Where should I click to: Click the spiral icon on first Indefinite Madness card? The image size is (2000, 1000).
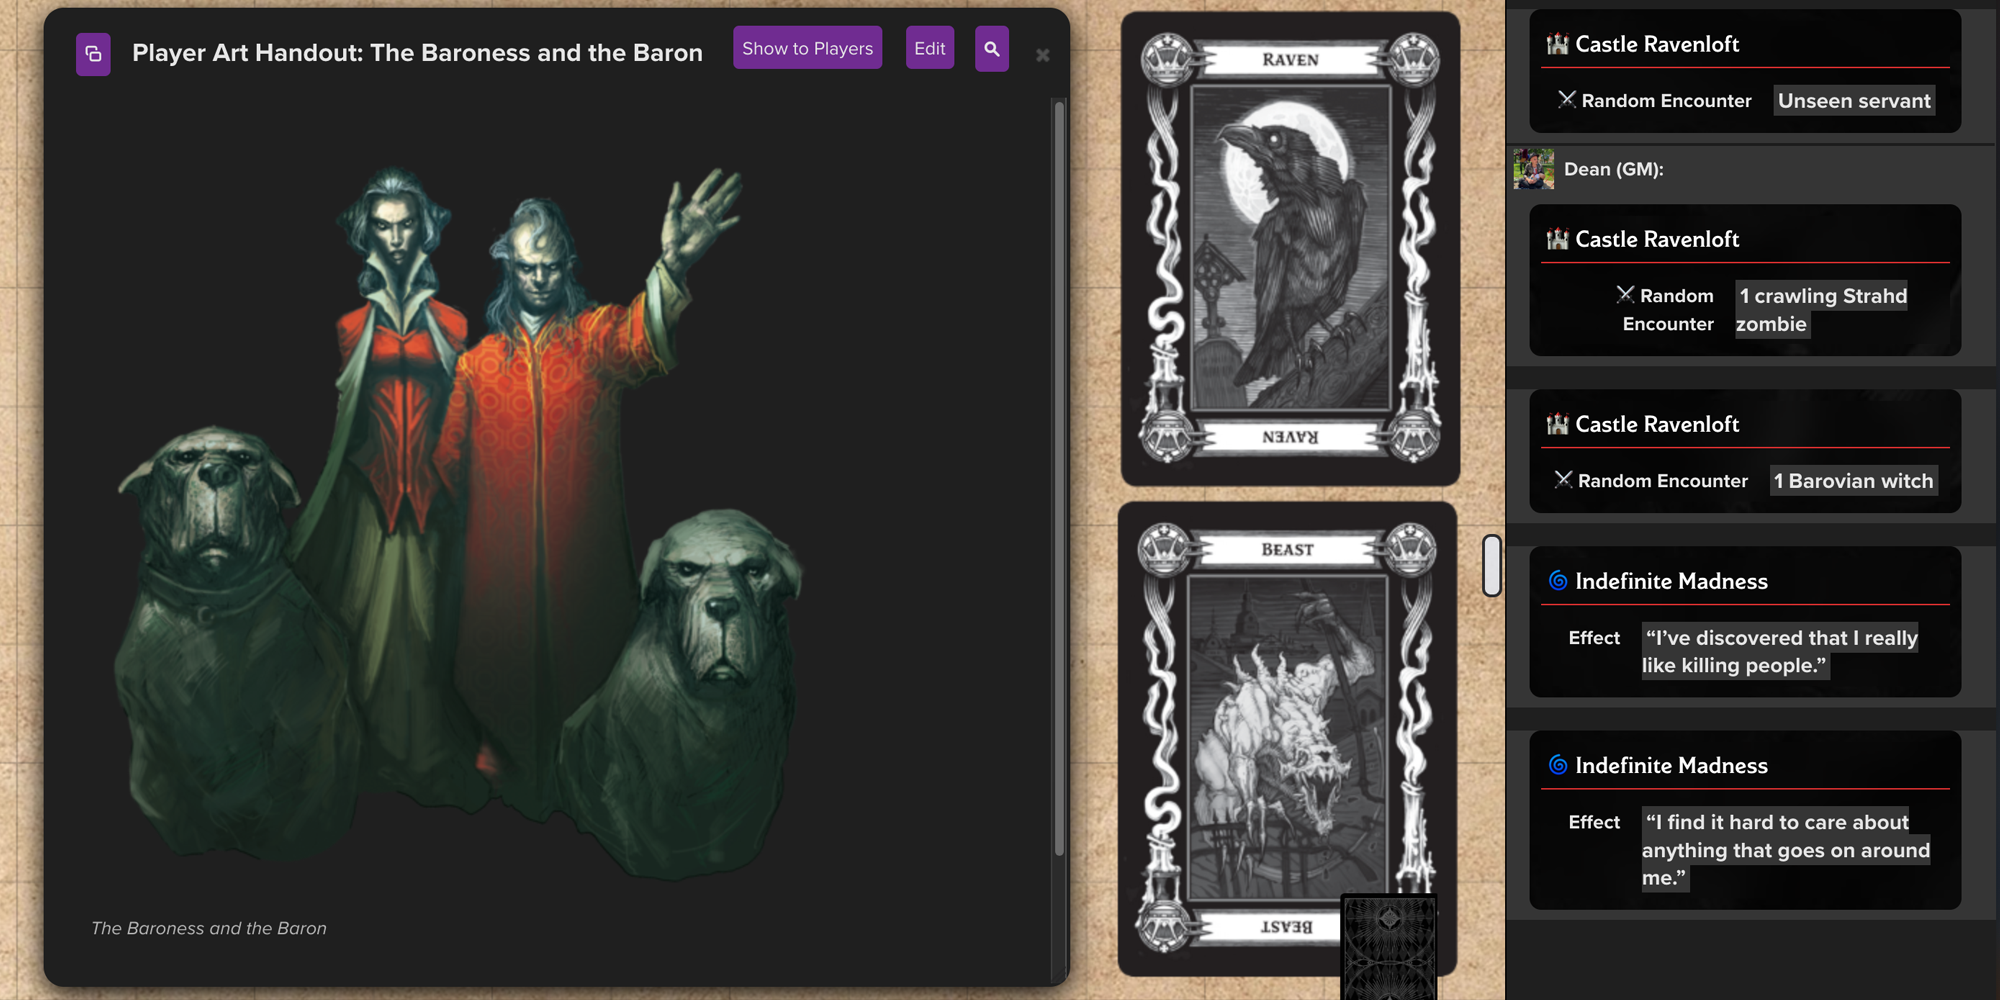click(1556, 581)
